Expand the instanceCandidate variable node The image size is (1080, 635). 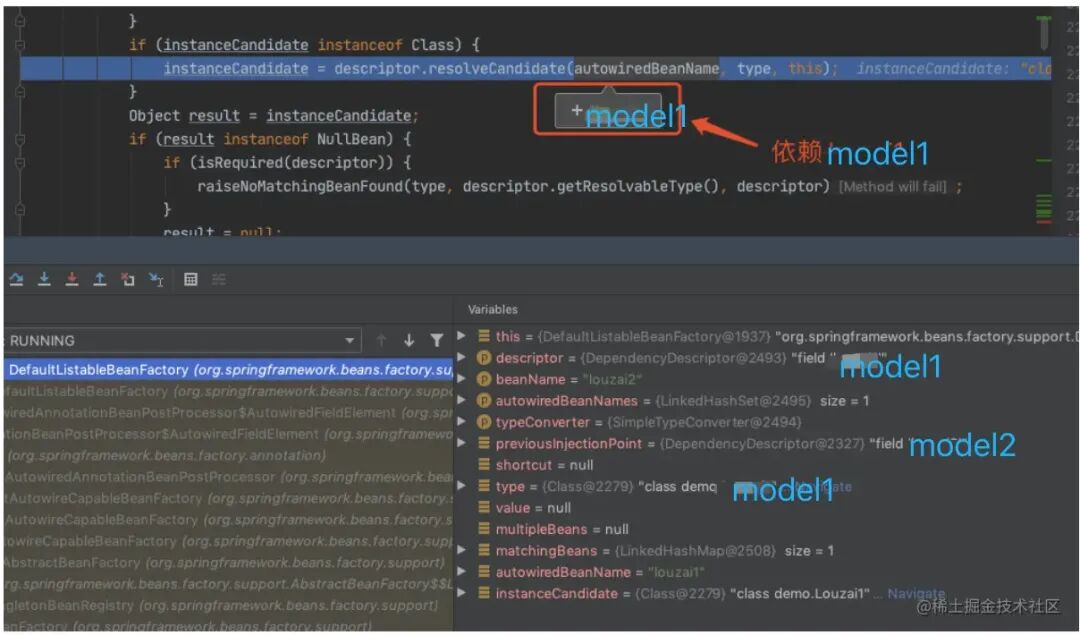[461, 593]
